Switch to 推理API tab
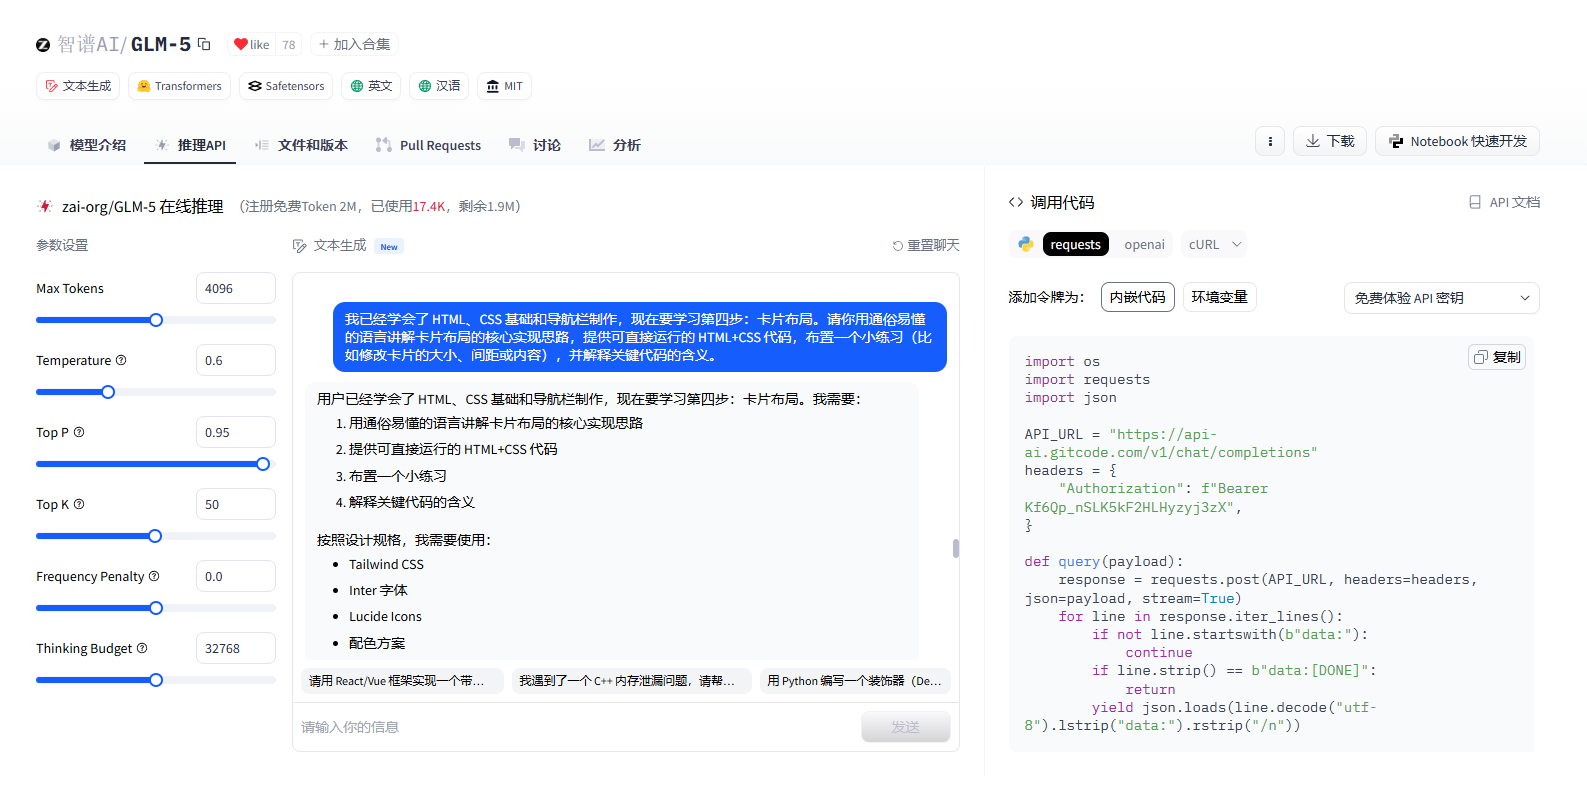The height and width of the screenshot is (790, 1587). pos(191,145)
